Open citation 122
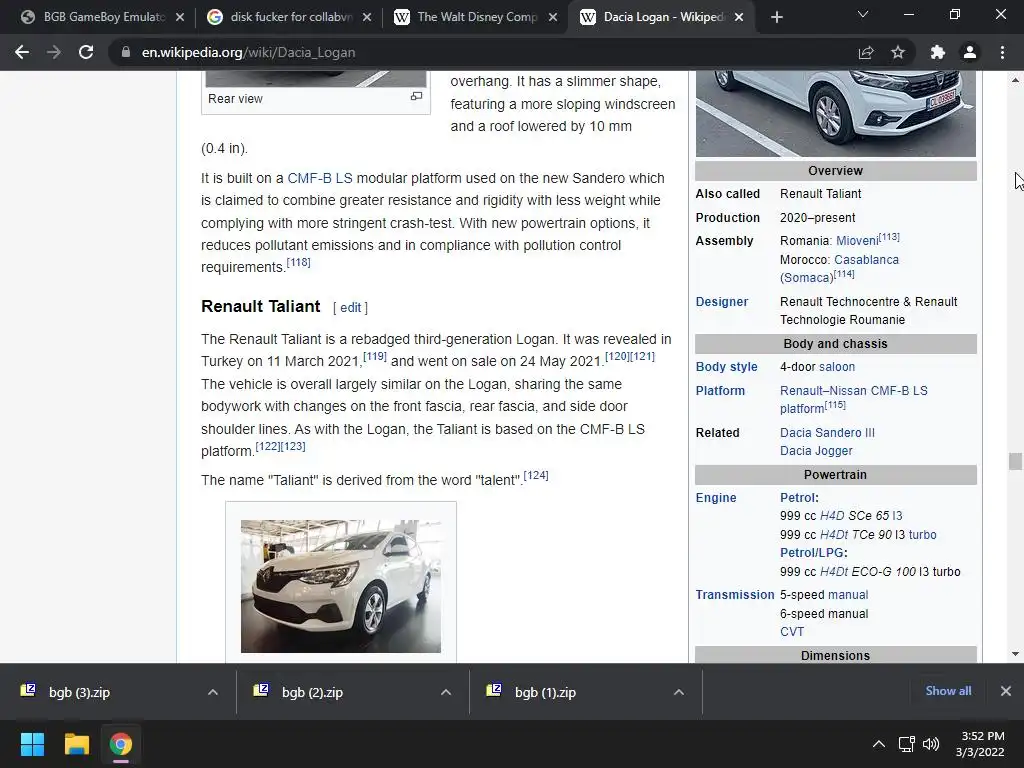 click(x=268, y=447)
